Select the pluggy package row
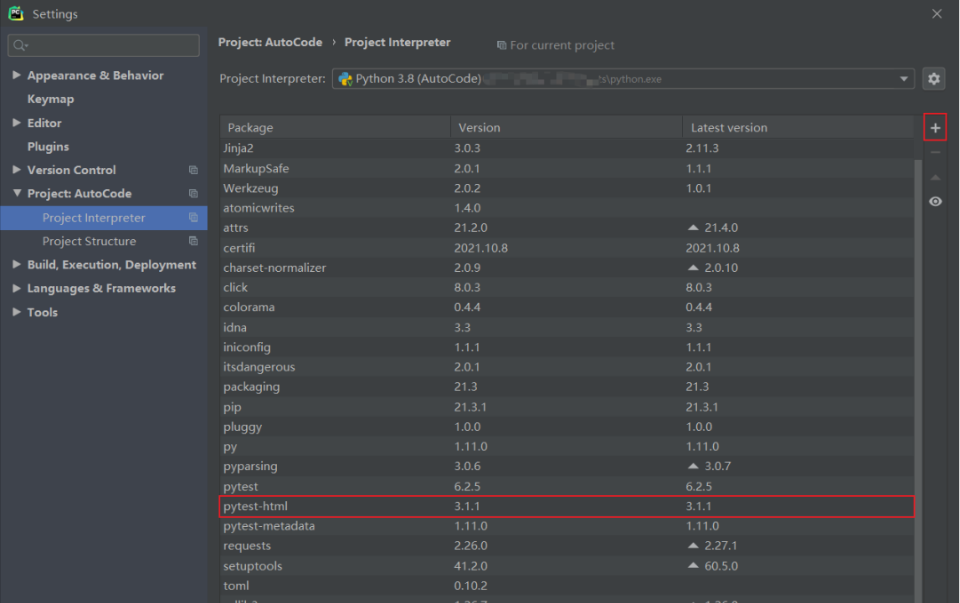Viewport: 960px width, 603px height. click(x=567, y=427)
